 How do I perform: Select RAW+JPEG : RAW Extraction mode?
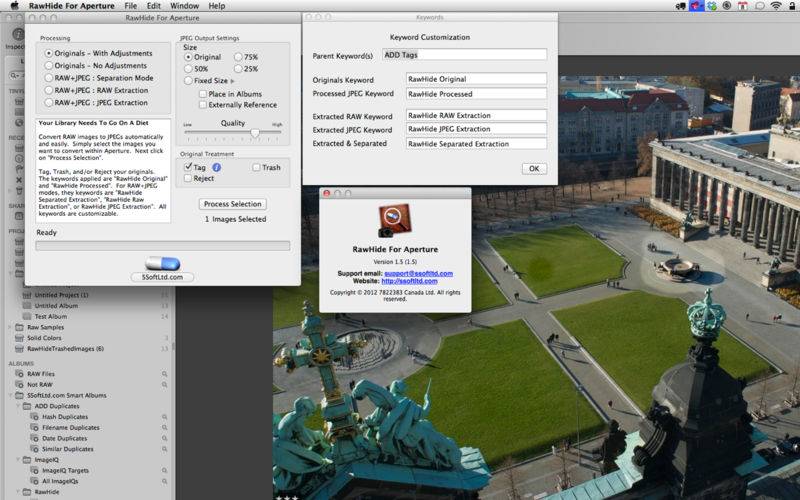tap(49, 90)
